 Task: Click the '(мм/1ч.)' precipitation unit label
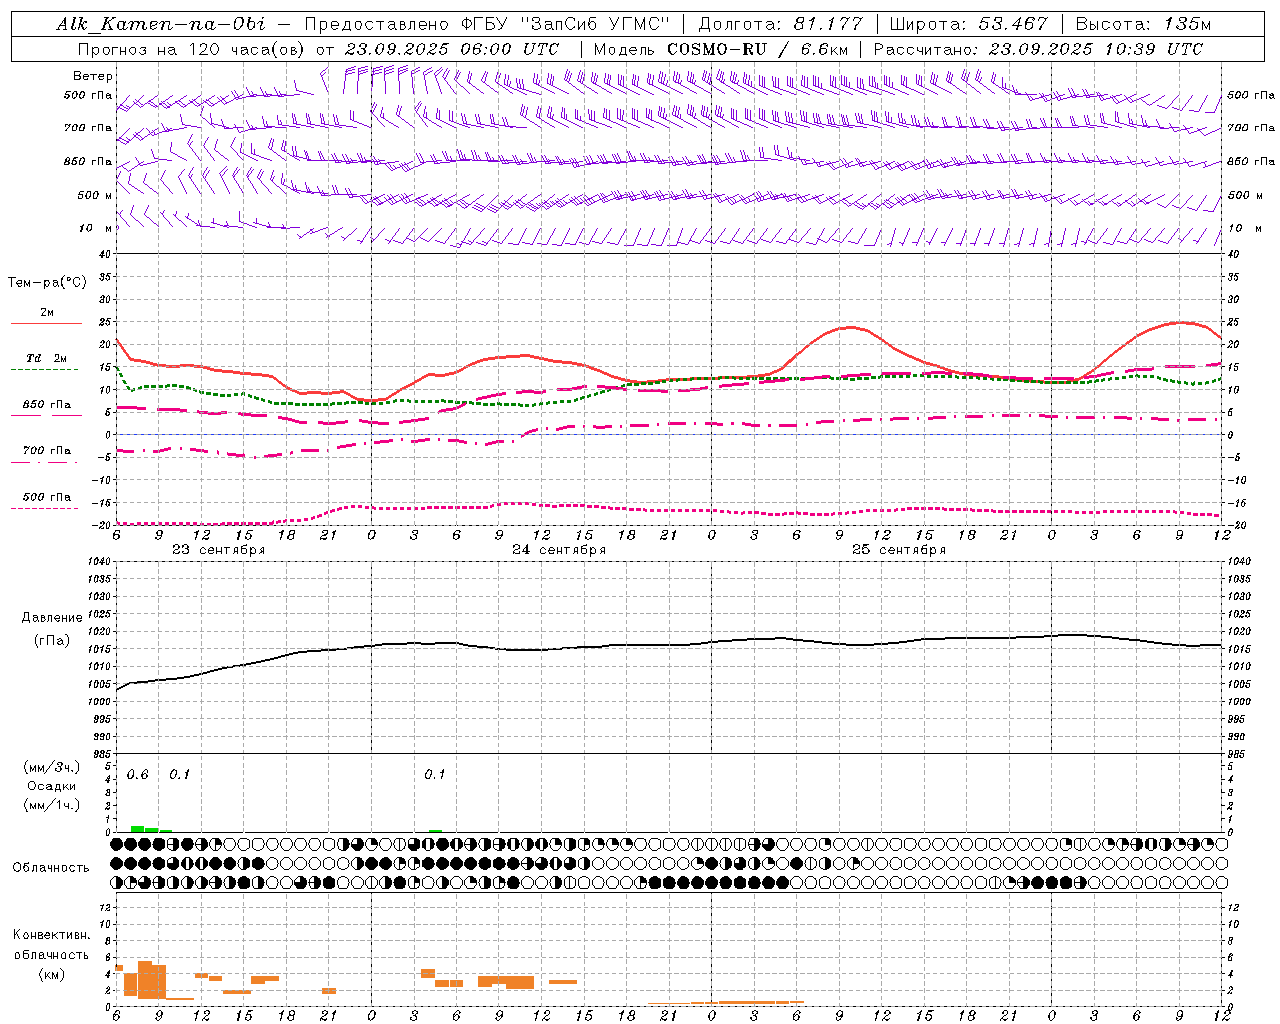click(51, 805)
